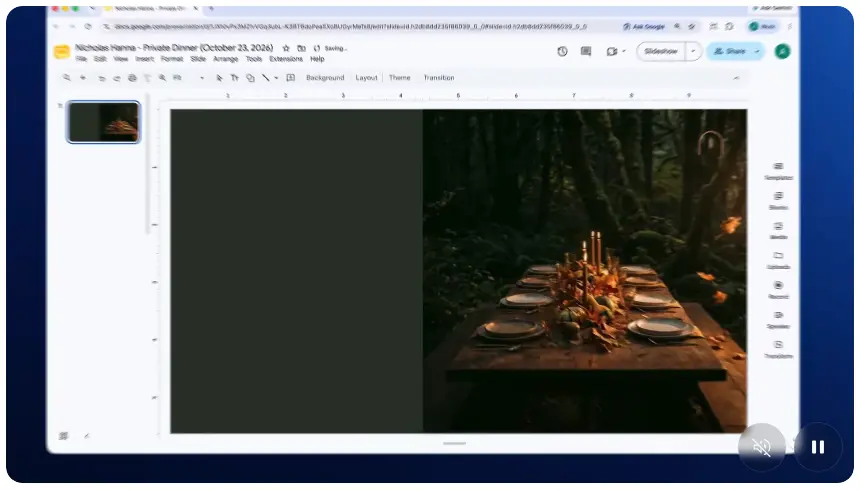Viewport: 860px width, 490px height.
Task: Open the Edit menu
Action: [100, 59]
